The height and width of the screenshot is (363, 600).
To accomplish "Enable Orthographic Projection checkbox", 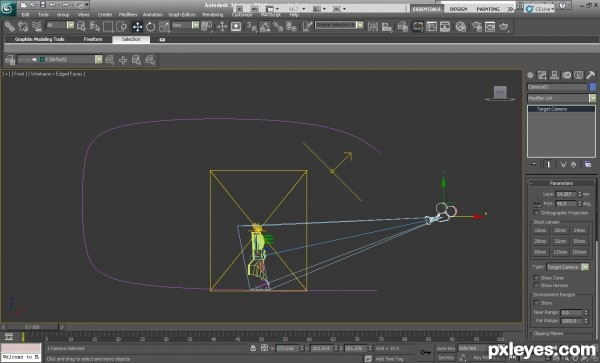I will [x=536, y=213].
